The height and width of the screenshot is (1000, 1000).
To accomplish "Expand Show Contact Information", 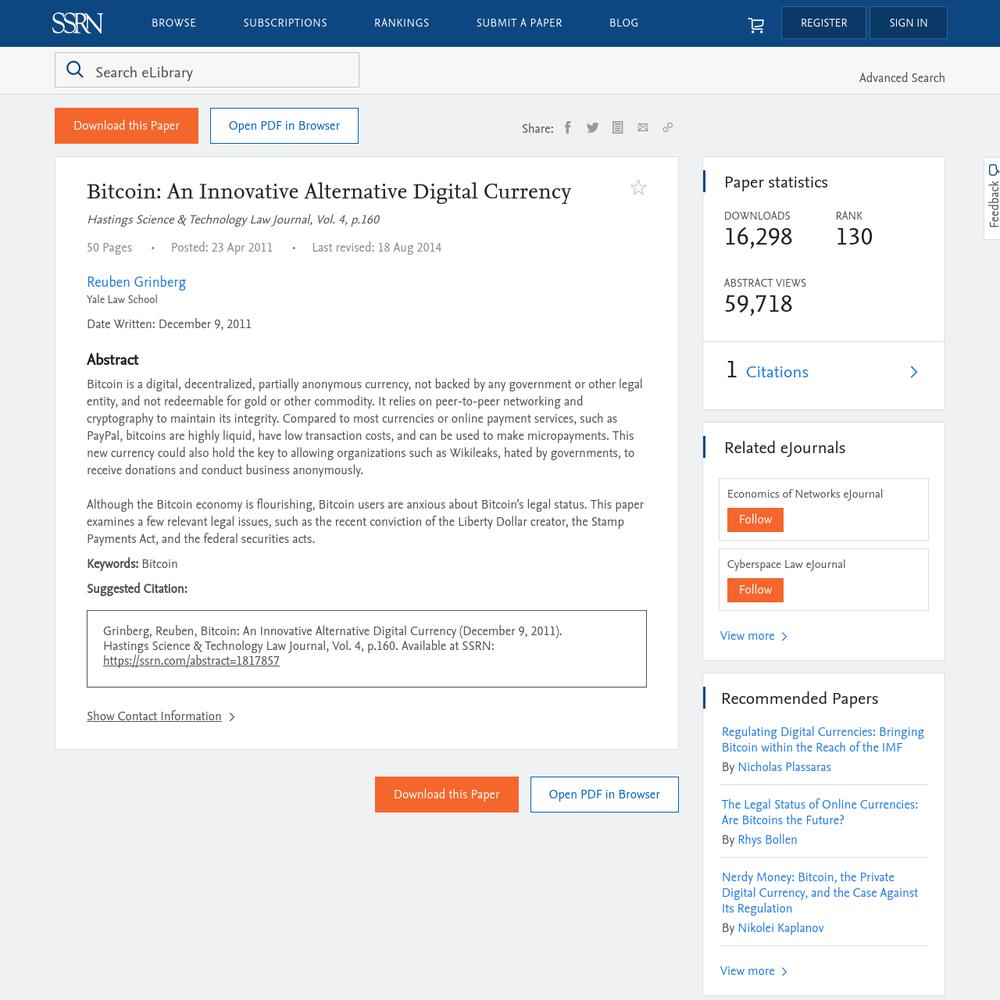I will [161, 716].
